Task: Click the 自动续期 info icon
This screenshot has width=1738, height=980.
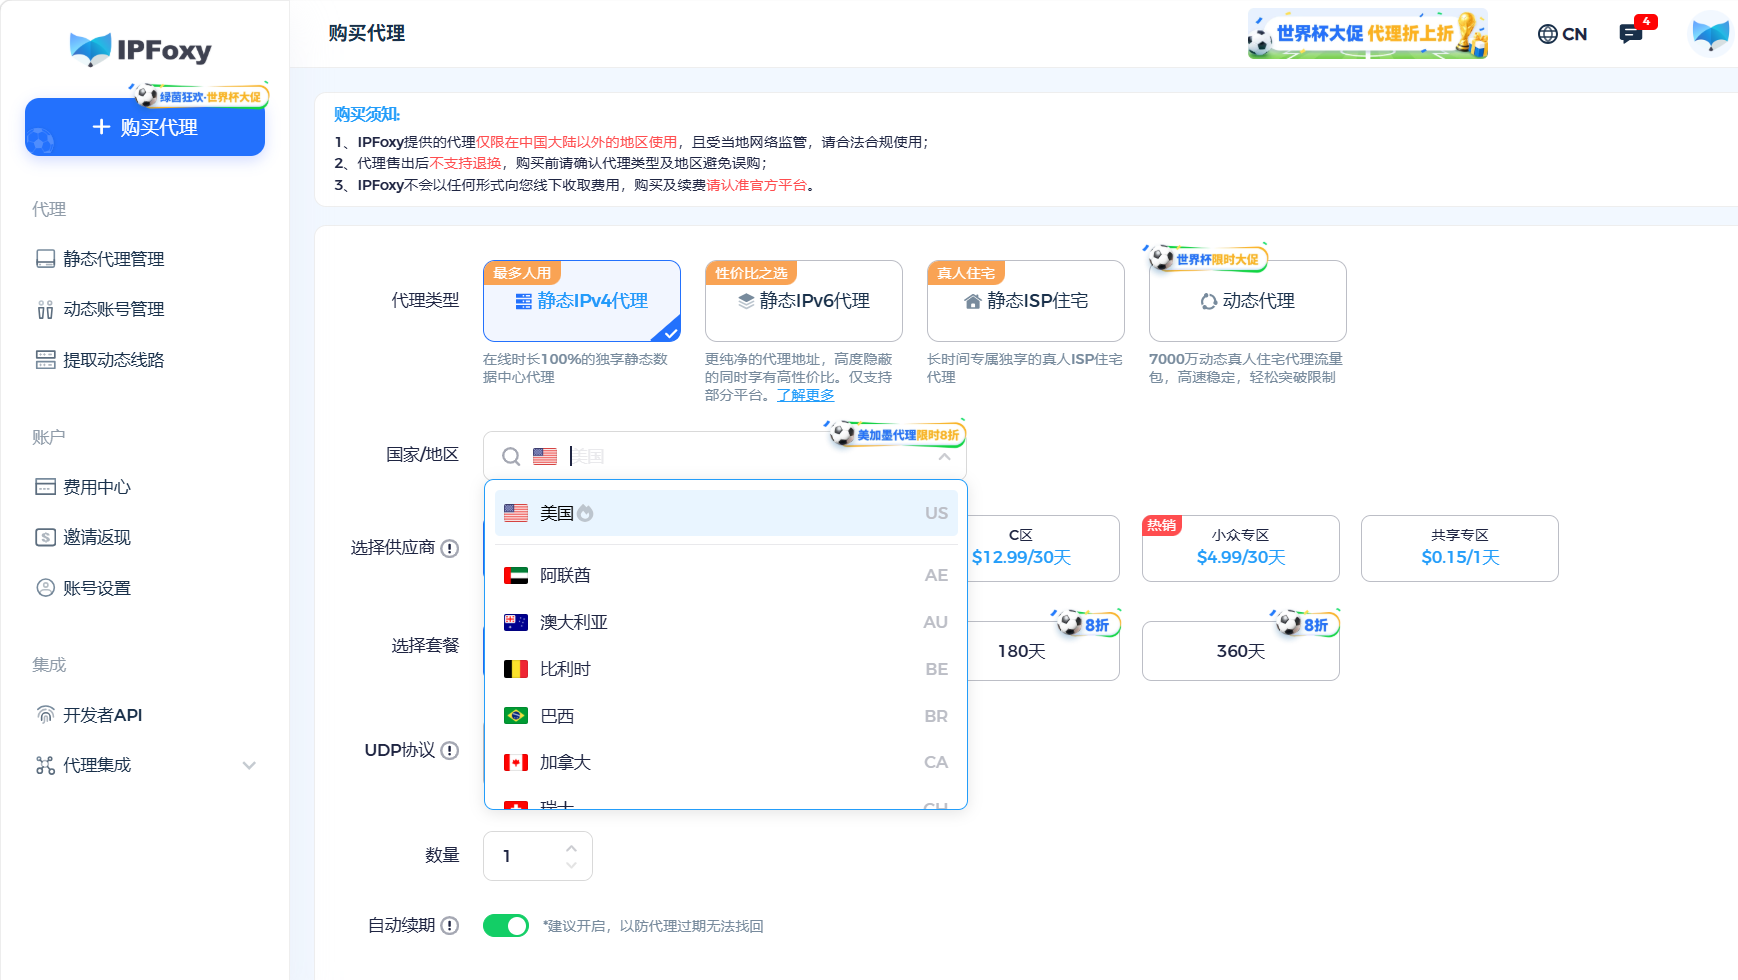Action: click(x=450, y=925)
